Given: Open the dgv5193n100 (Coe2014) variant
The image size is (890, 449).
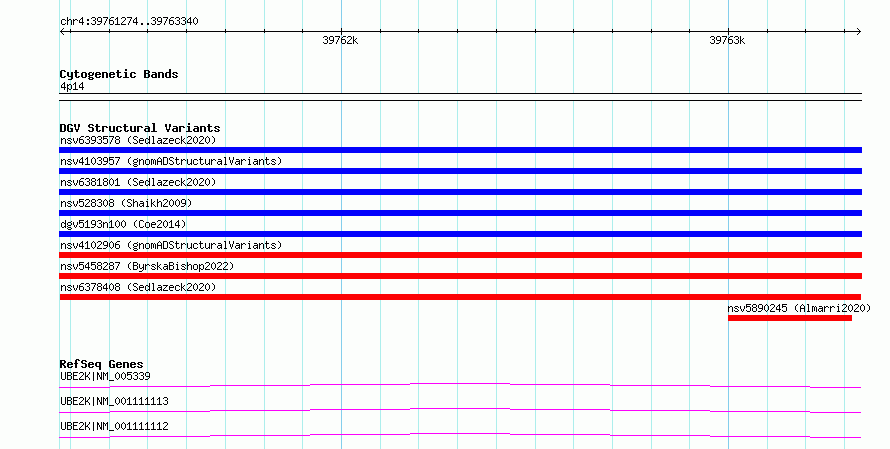Looking at the screenshot, I should click(123, 224).
